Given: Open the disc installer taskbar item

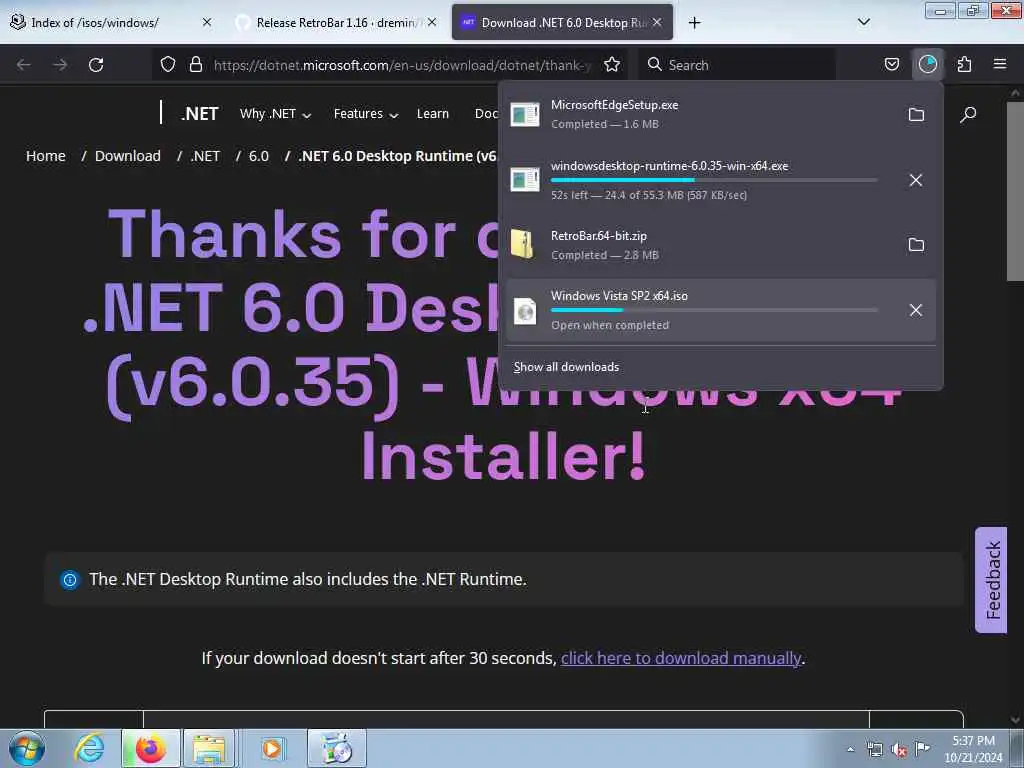Looking at the screenshot, I should (336, 748).
